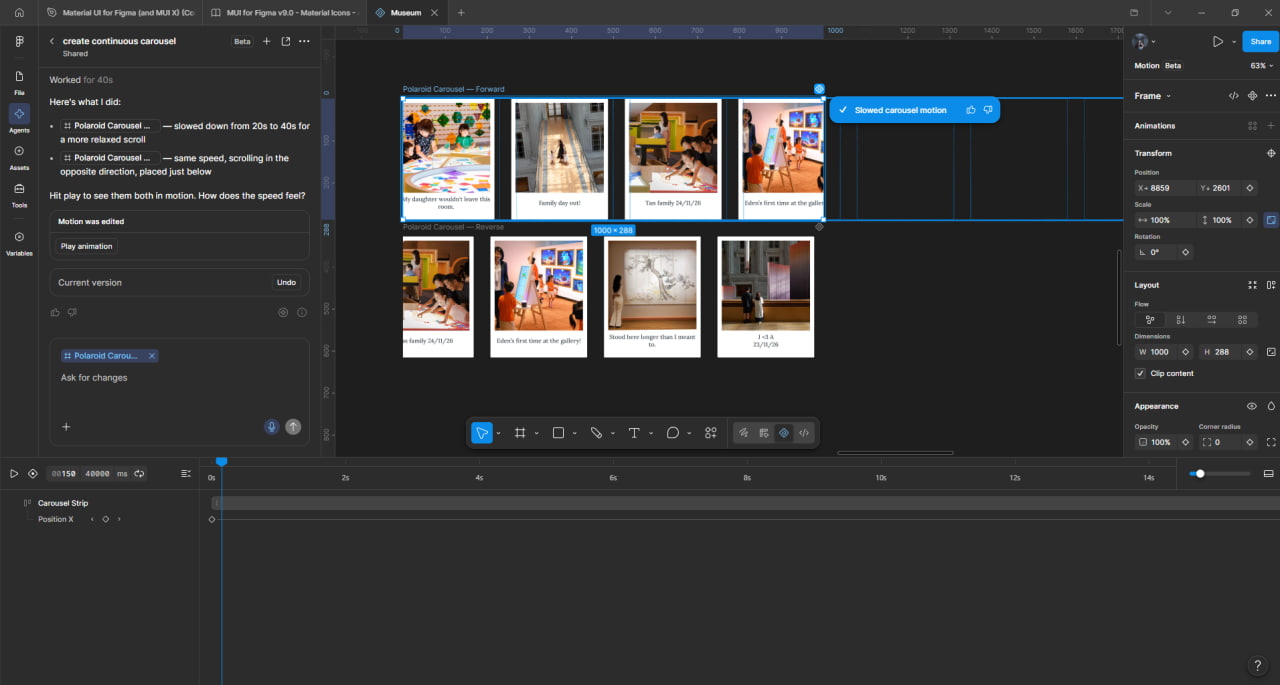Image resolution: width=1280 pixels, height=685 pixels.
Task: Toggle loop playback in timeline
Action: (140, 474)
